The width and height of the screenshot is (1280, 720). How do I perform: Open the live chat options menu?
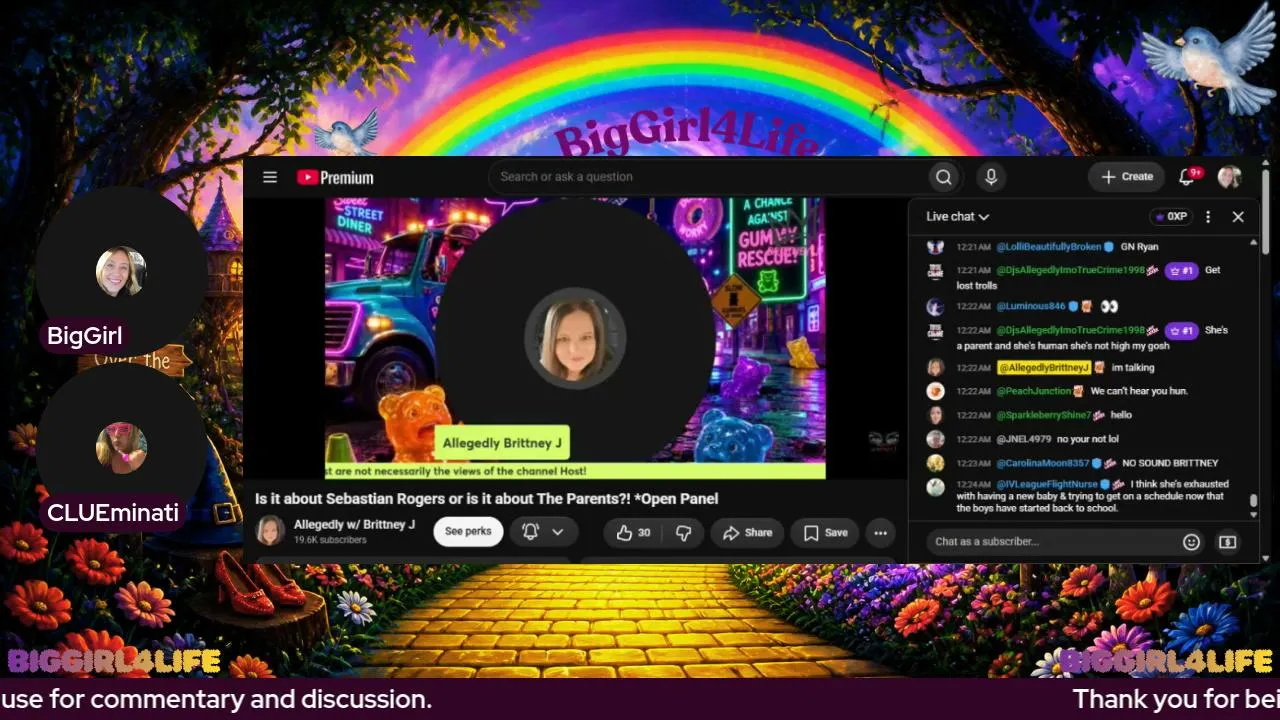pyautogui.click(x=1208, y=217)
